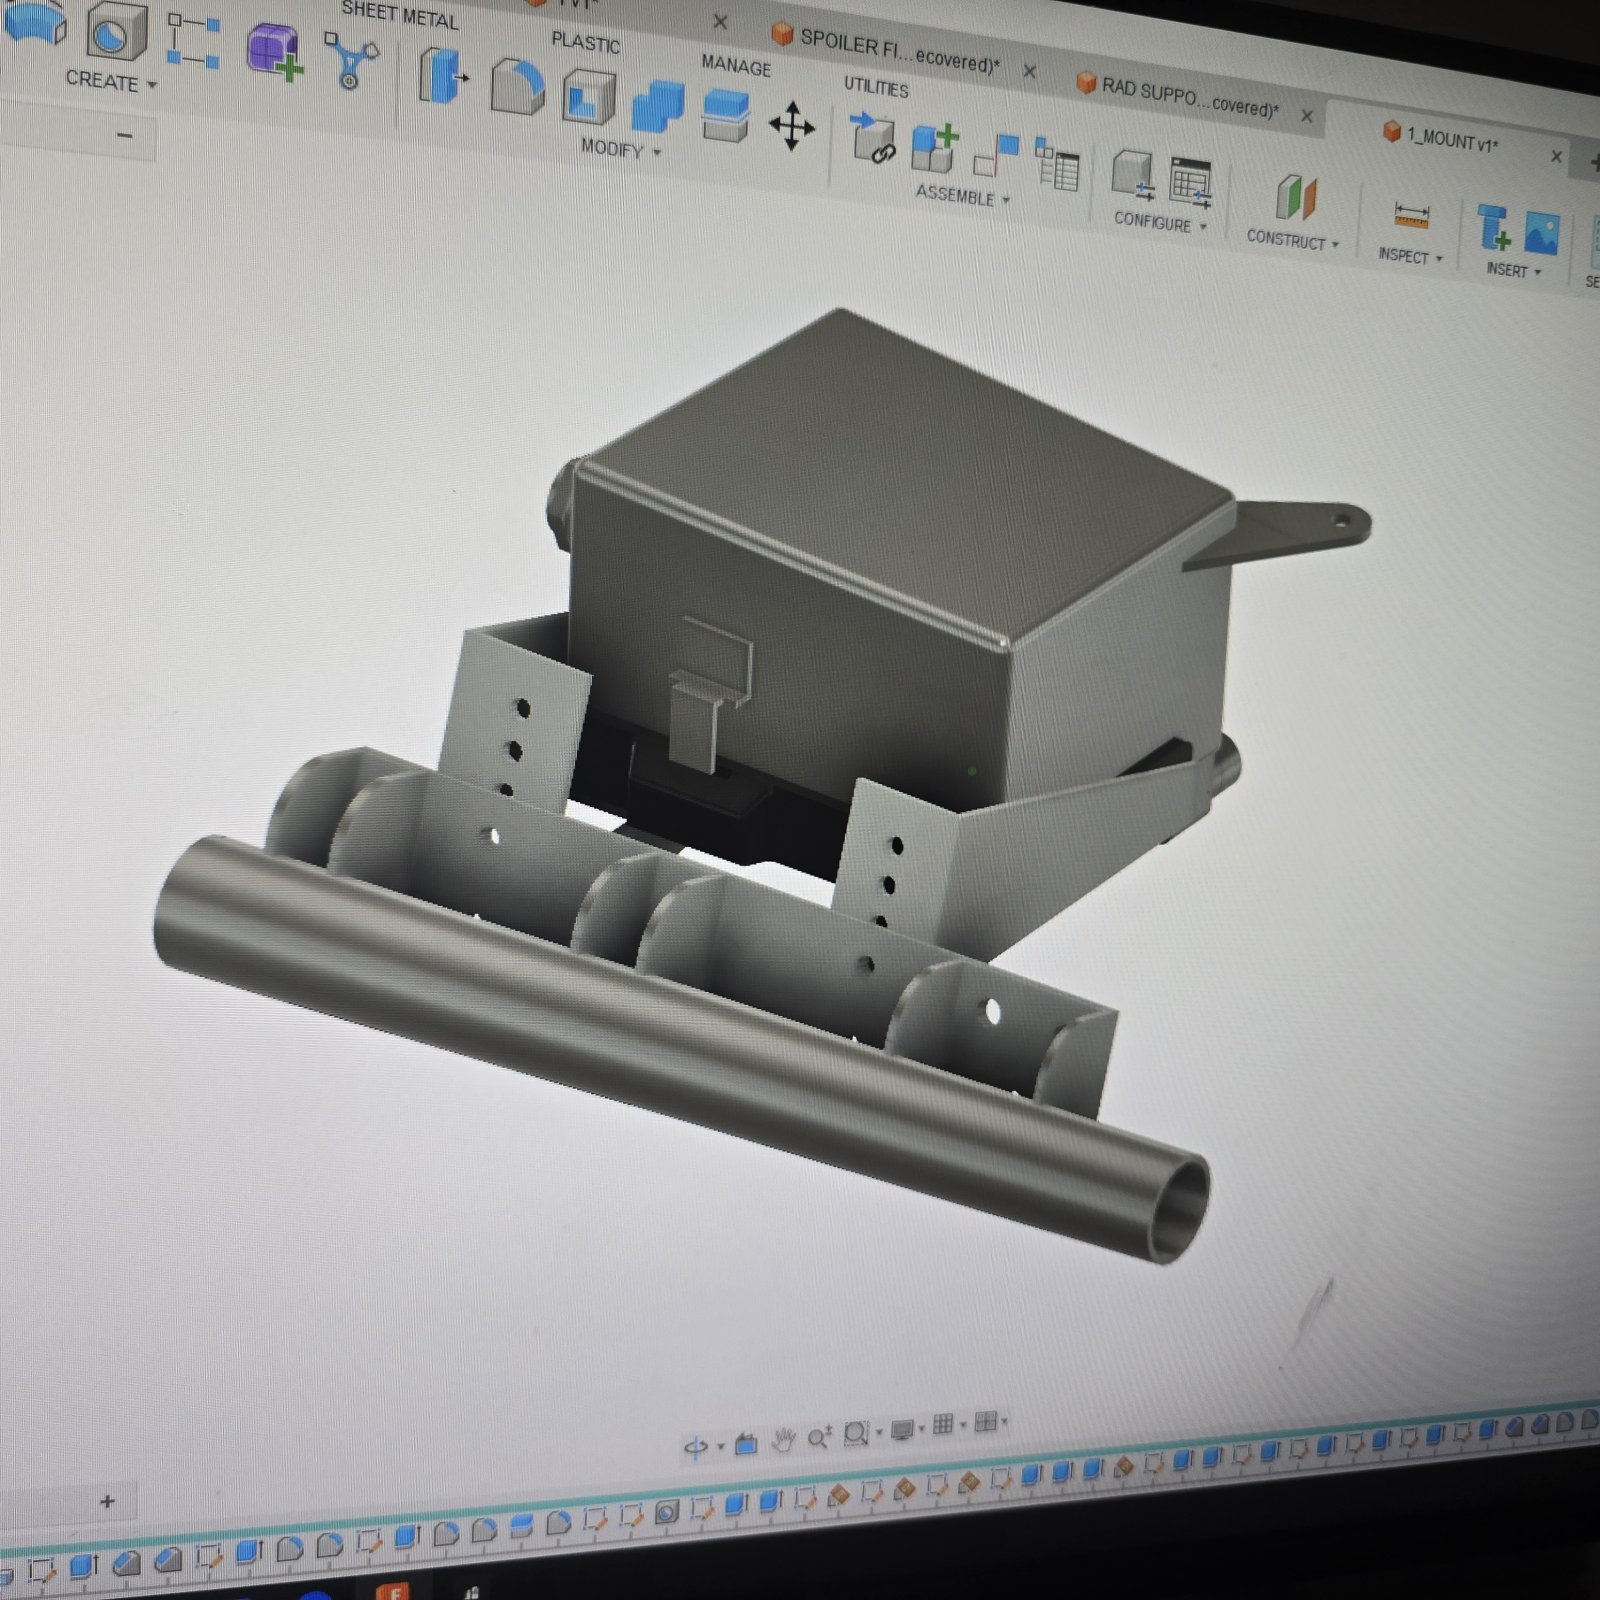Expand the CONFIGURE dropdown
This screenshot has width=1600, height=1600.
pyautogui.click(x=1160, y=222)
